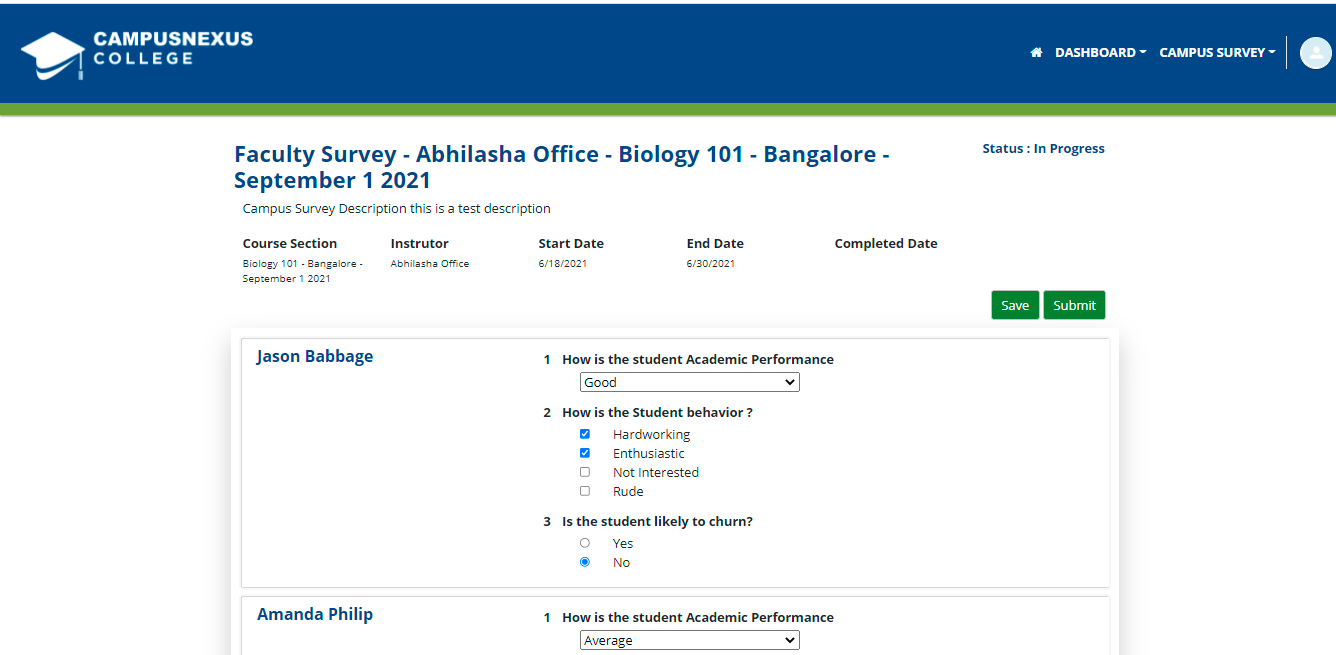The height and width of the screenshot is (655, 1336).
Task: Check the Rude behavior option
Action: point(585,490)
